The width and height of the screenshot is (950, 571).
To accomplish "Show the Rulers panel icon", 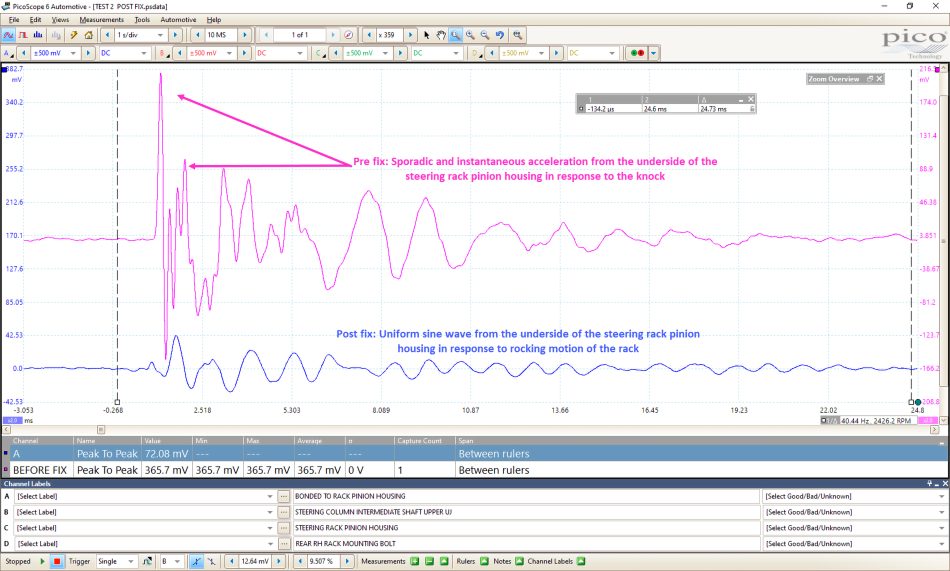I will [484, 561].
